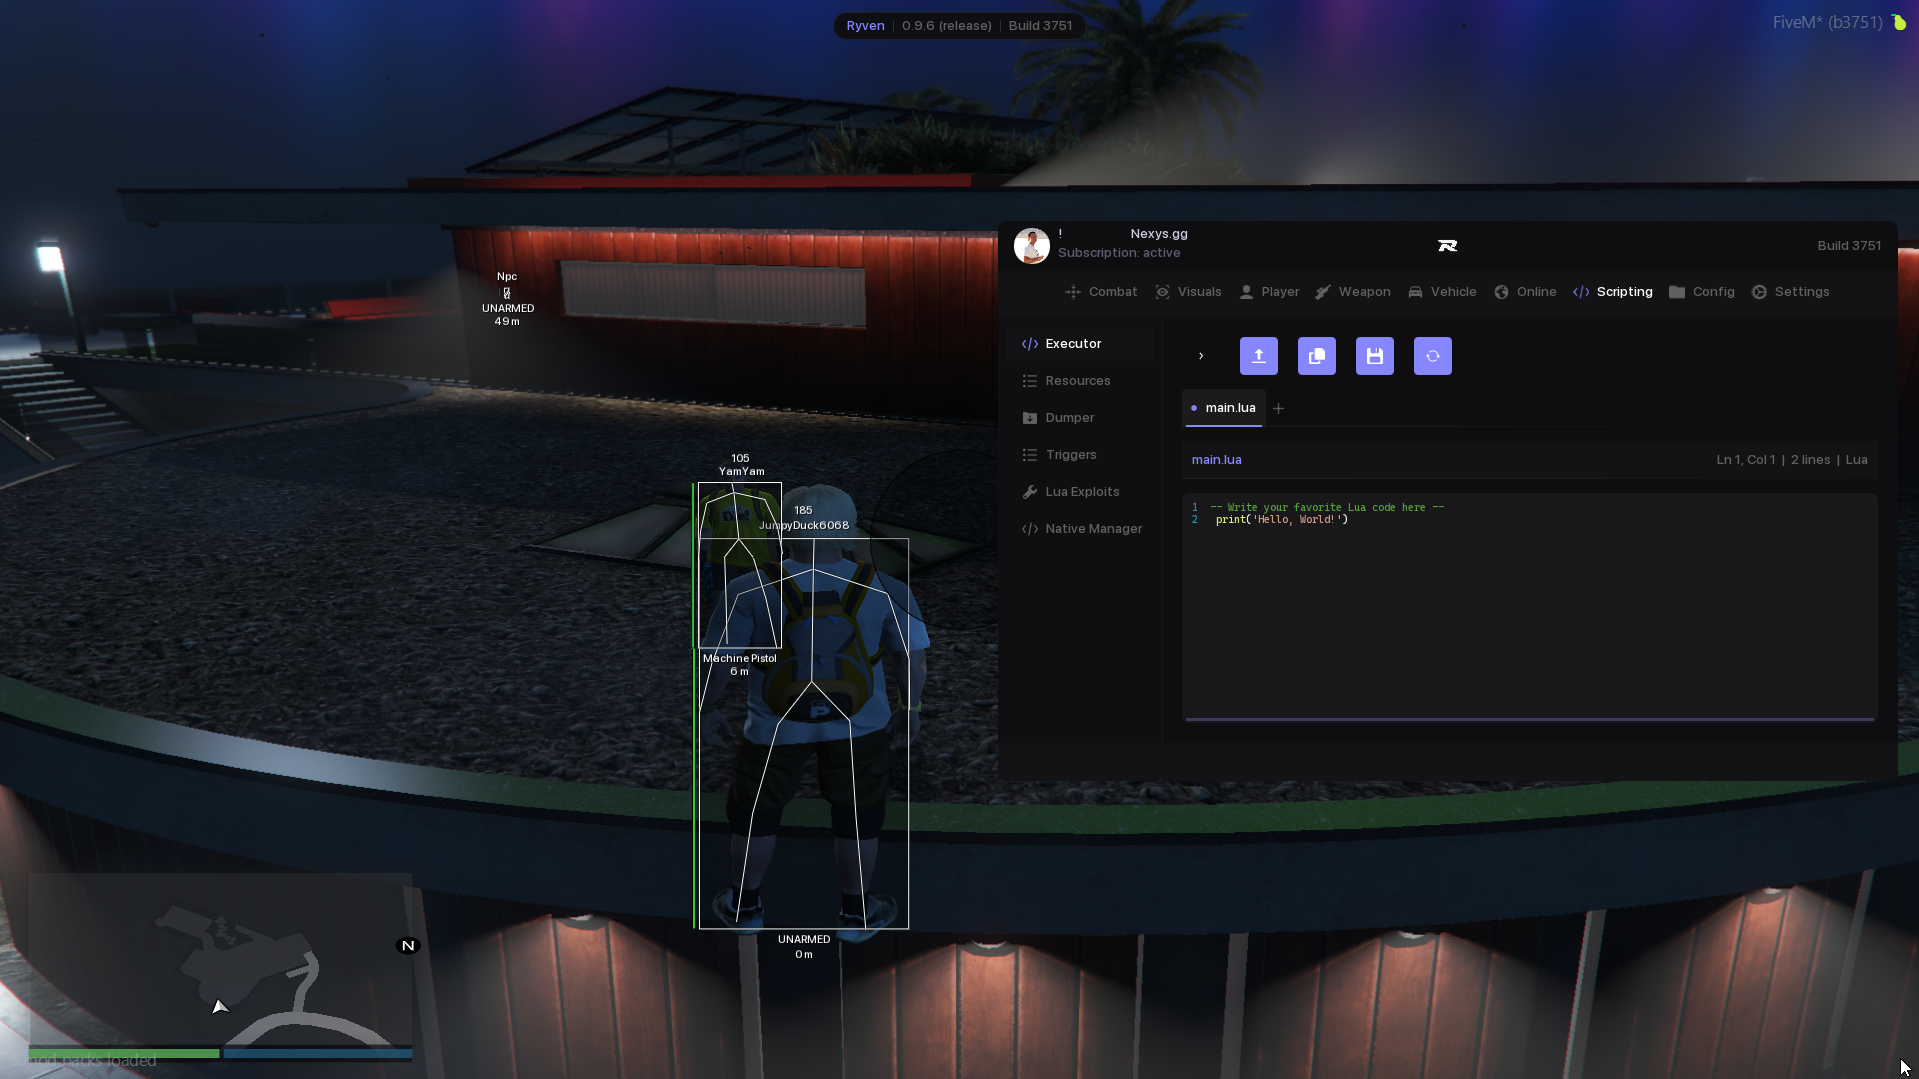
Task: Select Triggers in the sidebar
Action: pos(1081,455)
